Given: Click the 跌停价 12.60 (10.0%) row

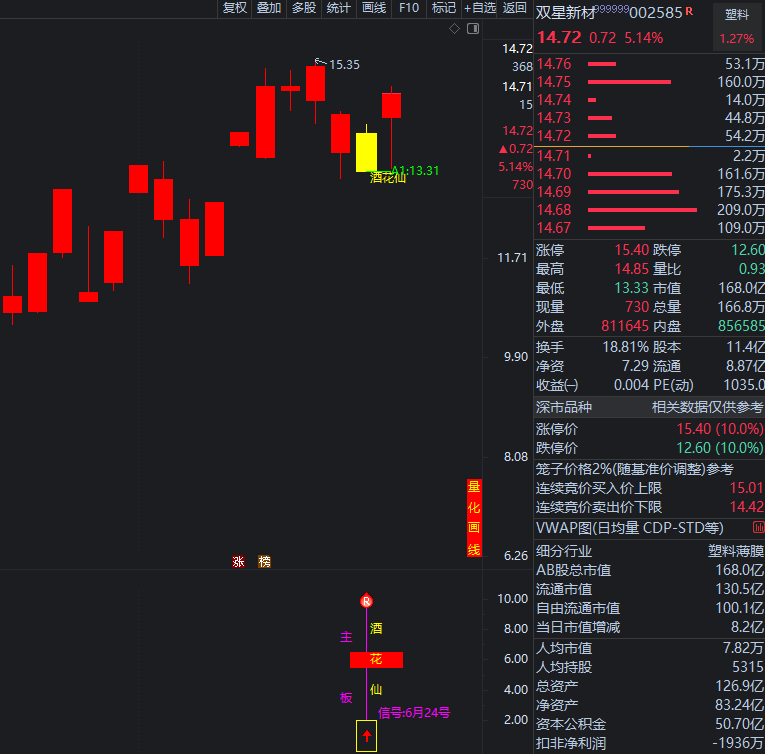Looking at the screenshot, I should (649, 448).
